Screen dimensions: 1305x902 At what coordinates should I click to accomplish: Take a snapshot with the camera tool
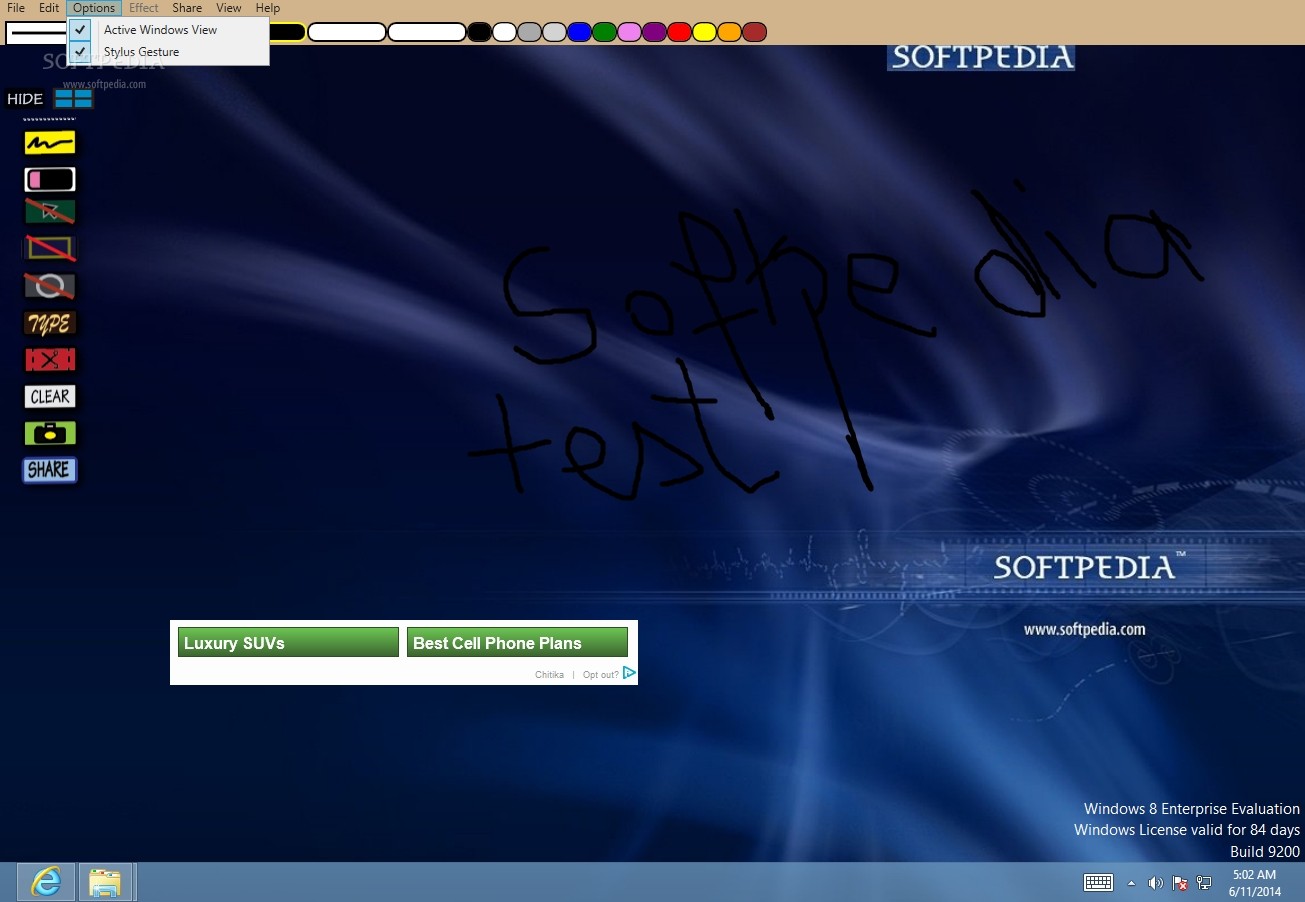(50, 433)
